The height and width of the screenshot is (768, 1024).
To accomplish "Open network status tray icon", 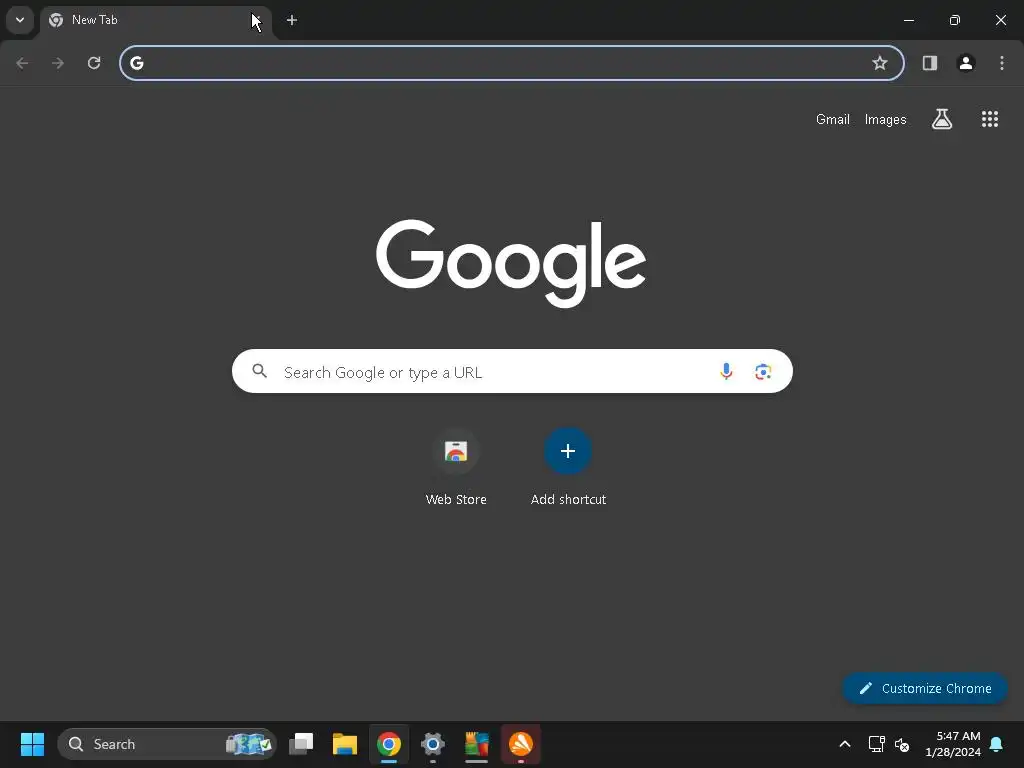I will pos(876,744).
